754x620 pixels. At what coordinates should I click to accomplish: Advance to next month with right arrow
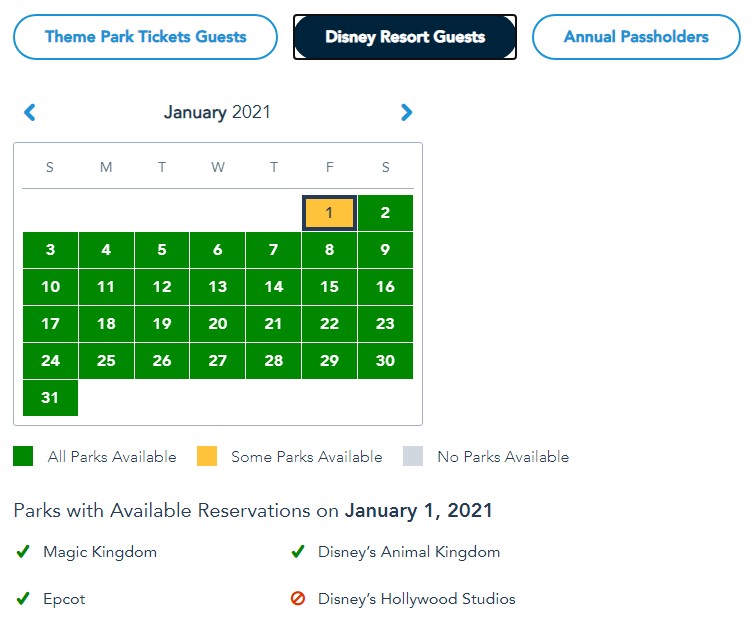click(x=406, y=112)
